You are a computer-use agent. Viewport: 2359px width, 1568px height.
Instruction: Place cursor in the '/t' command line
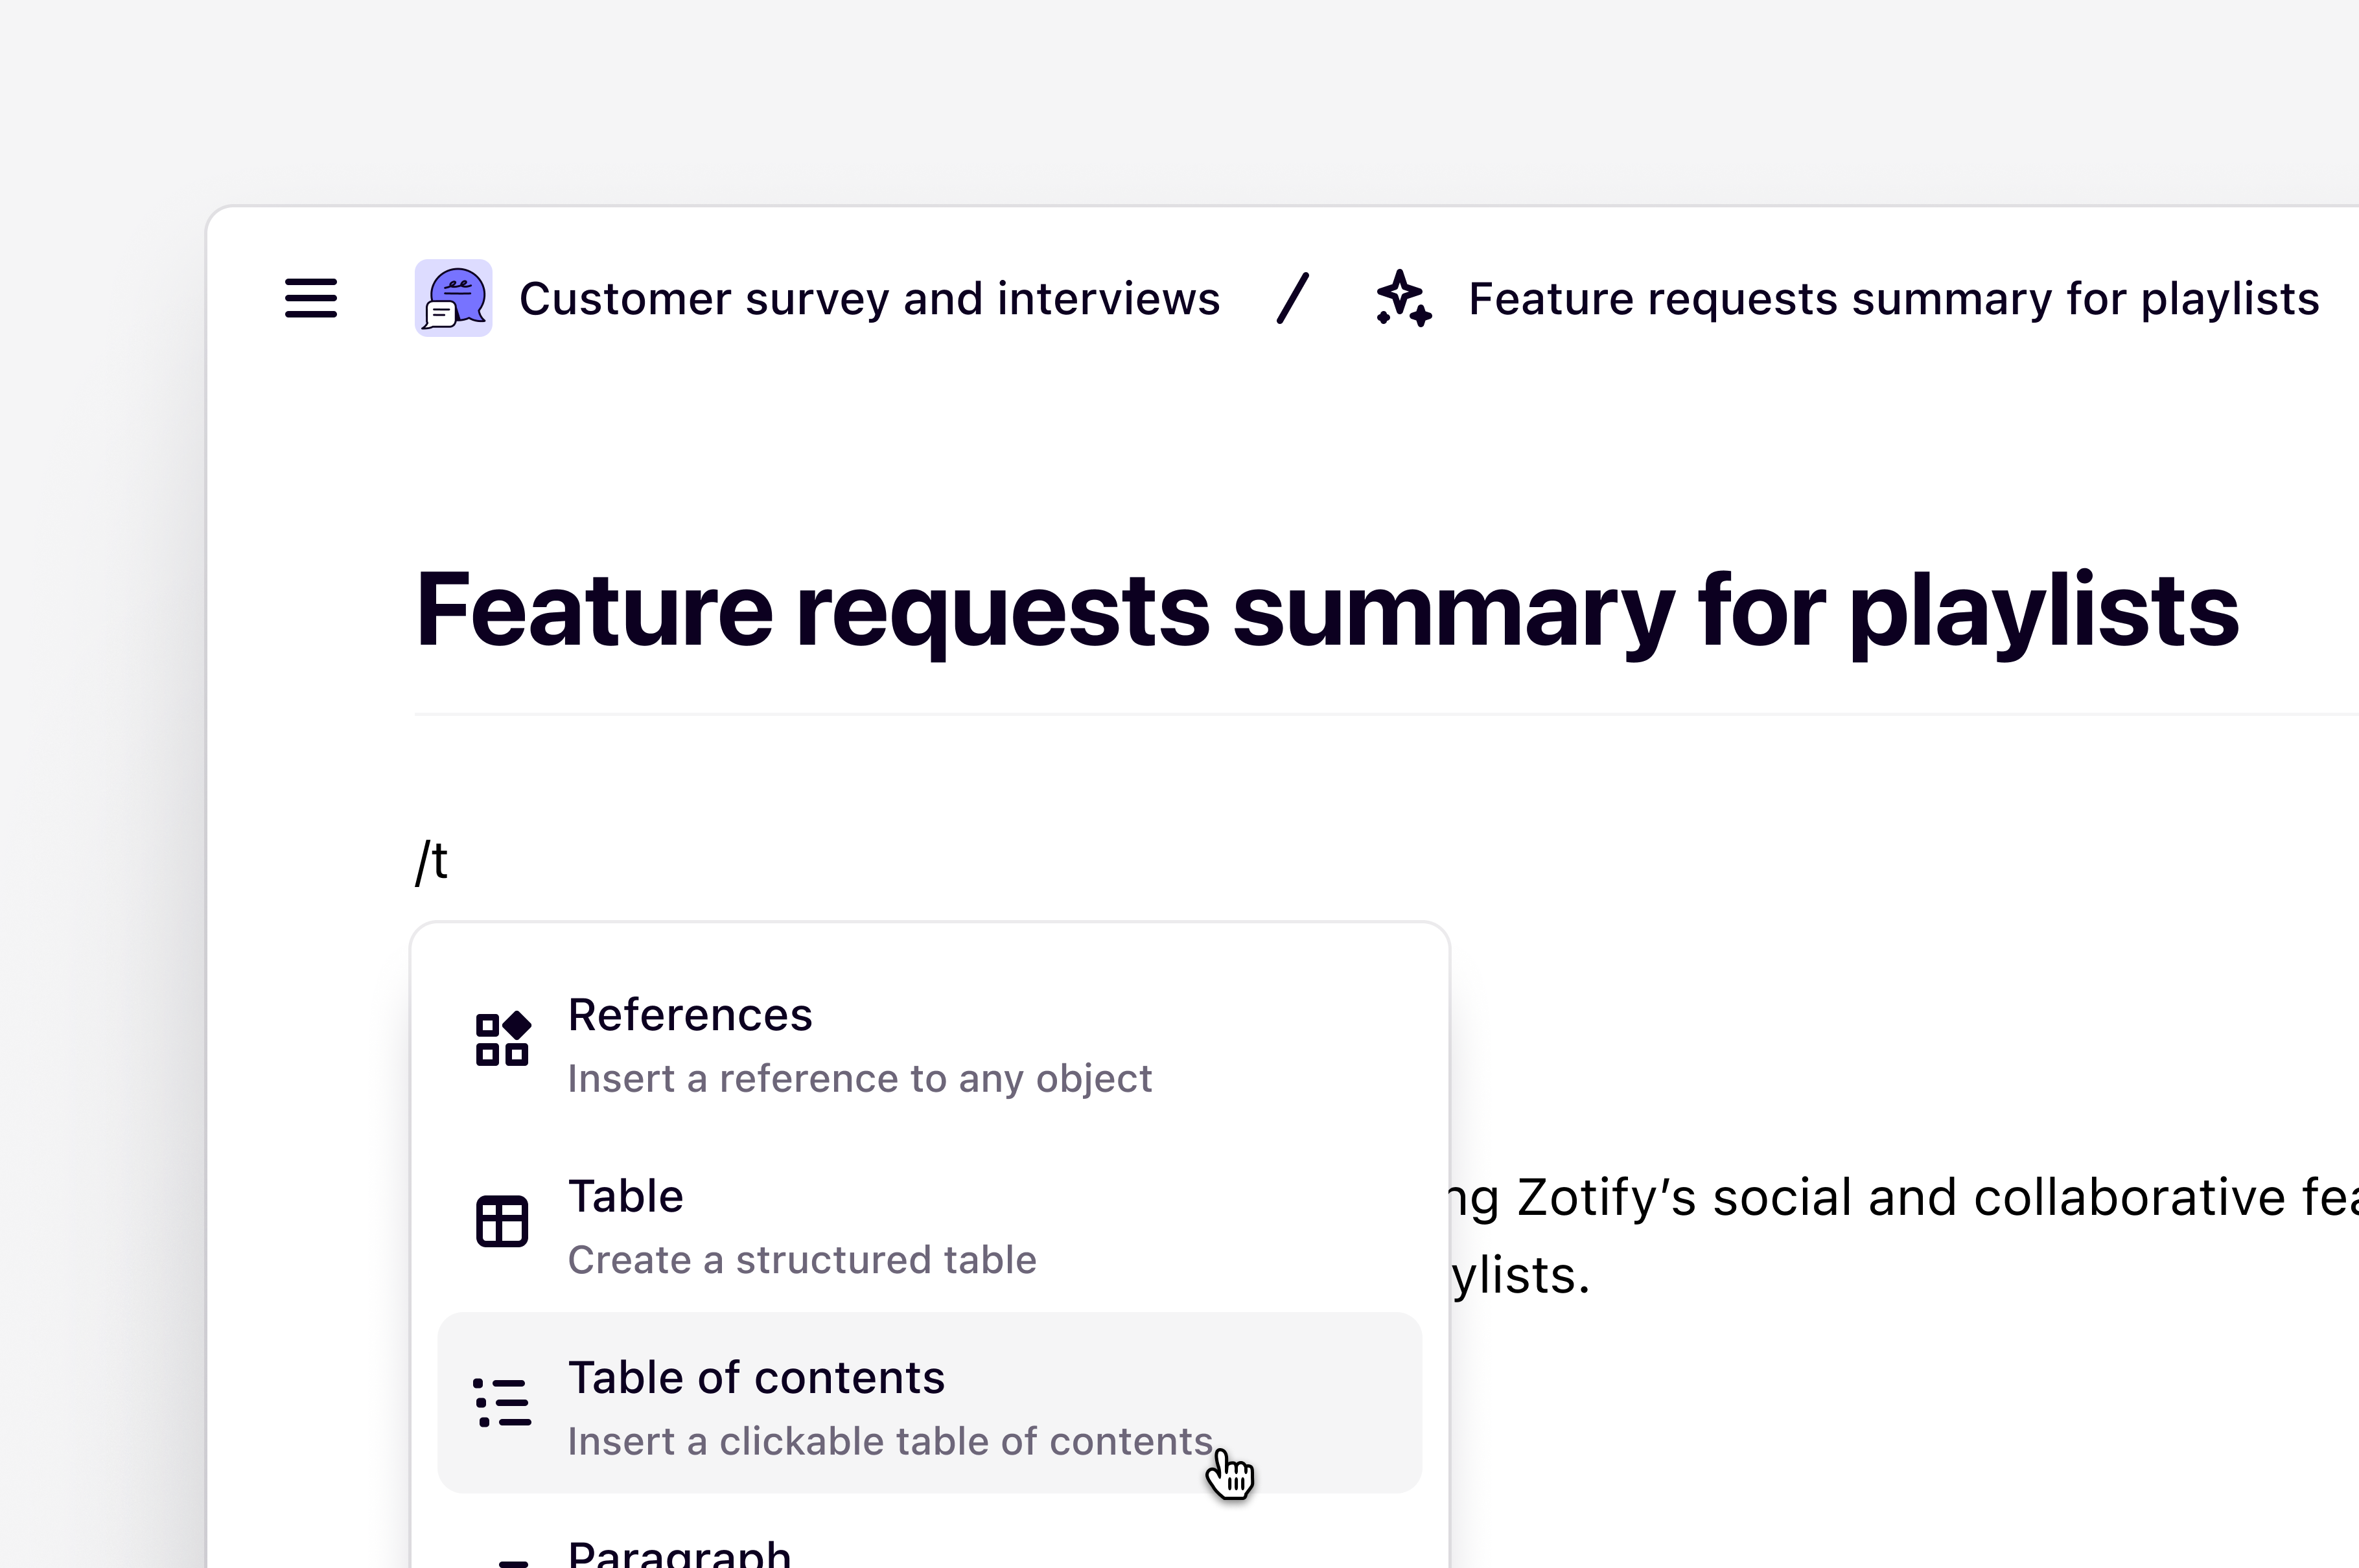click(x=433, y=862)
